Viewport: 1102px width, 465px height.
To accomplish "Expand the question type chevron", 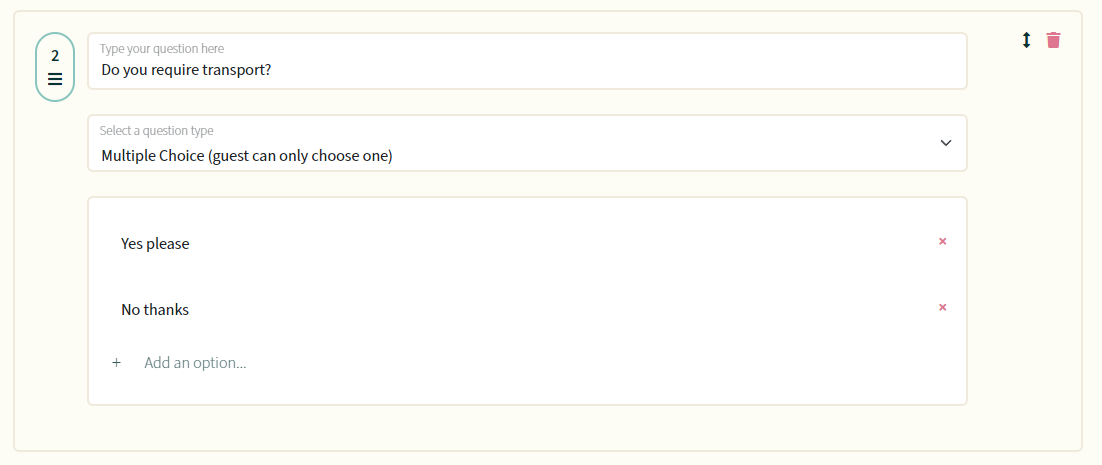I will (x=946, y=143).
